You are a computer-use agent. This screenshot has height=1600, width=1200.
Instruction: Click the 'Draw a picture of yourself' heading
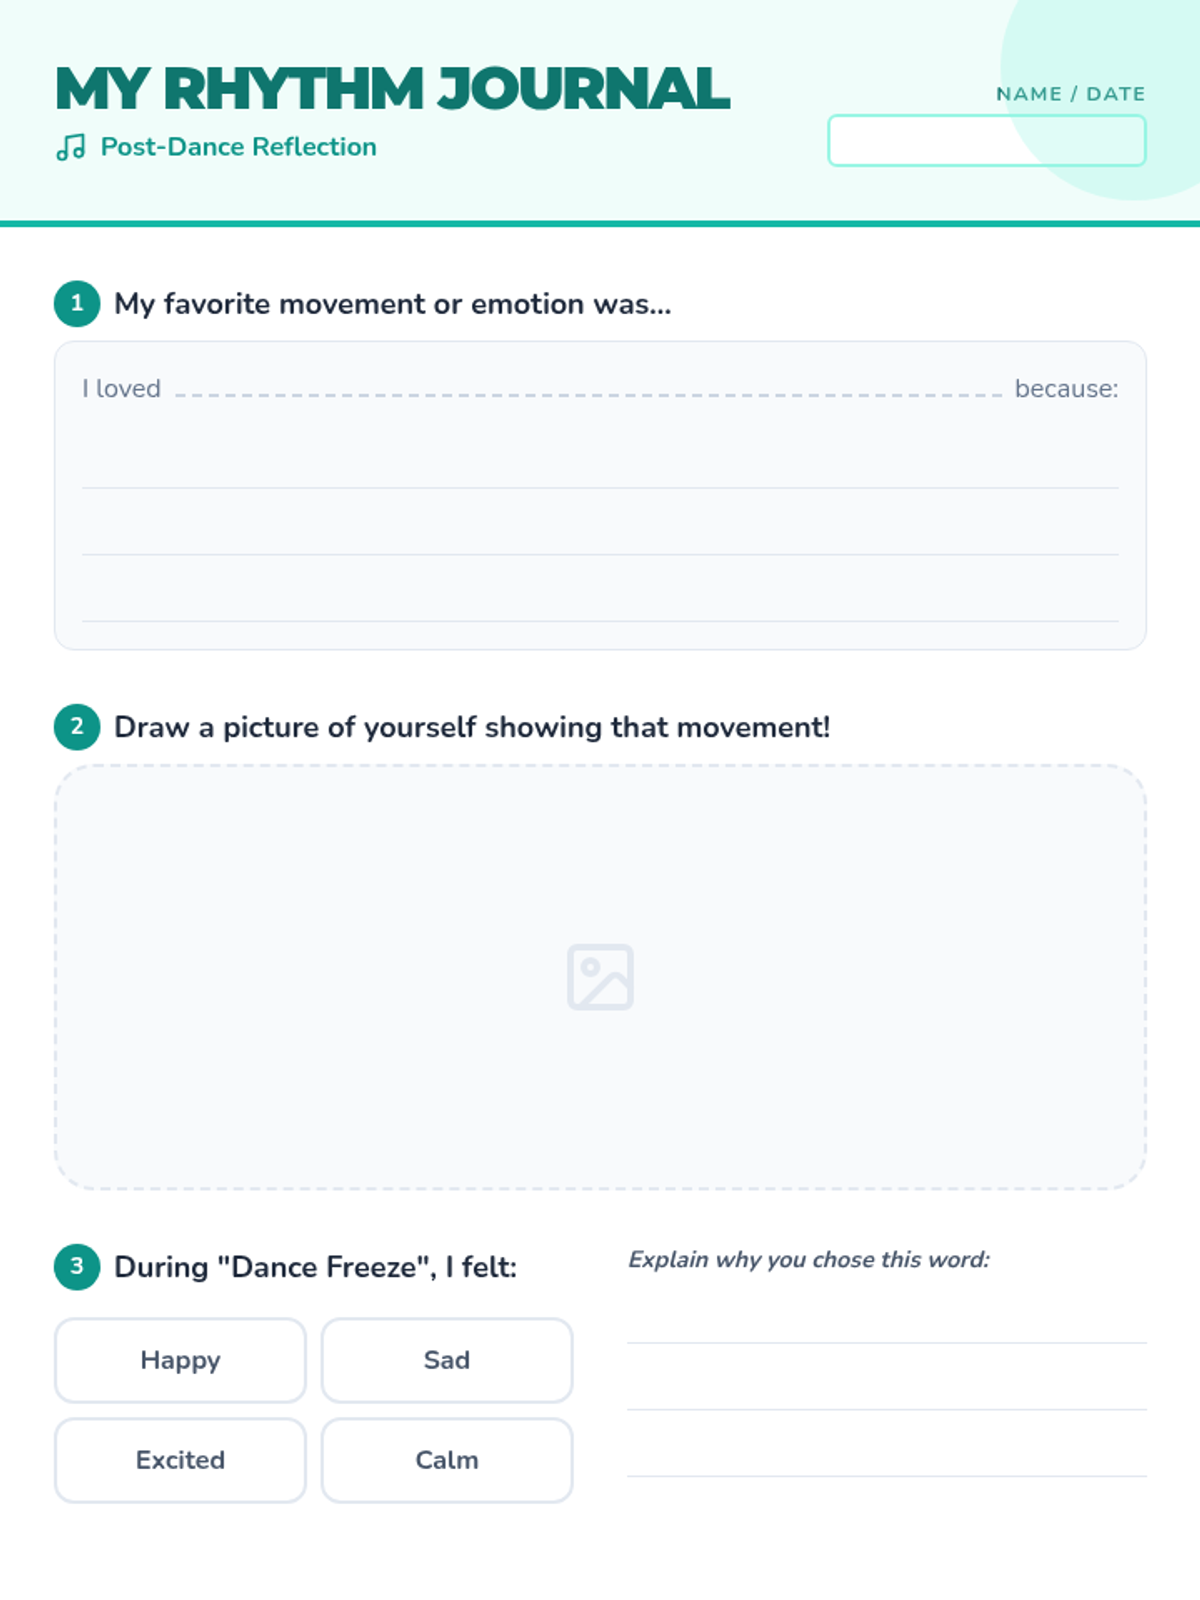tap(472, 727)
